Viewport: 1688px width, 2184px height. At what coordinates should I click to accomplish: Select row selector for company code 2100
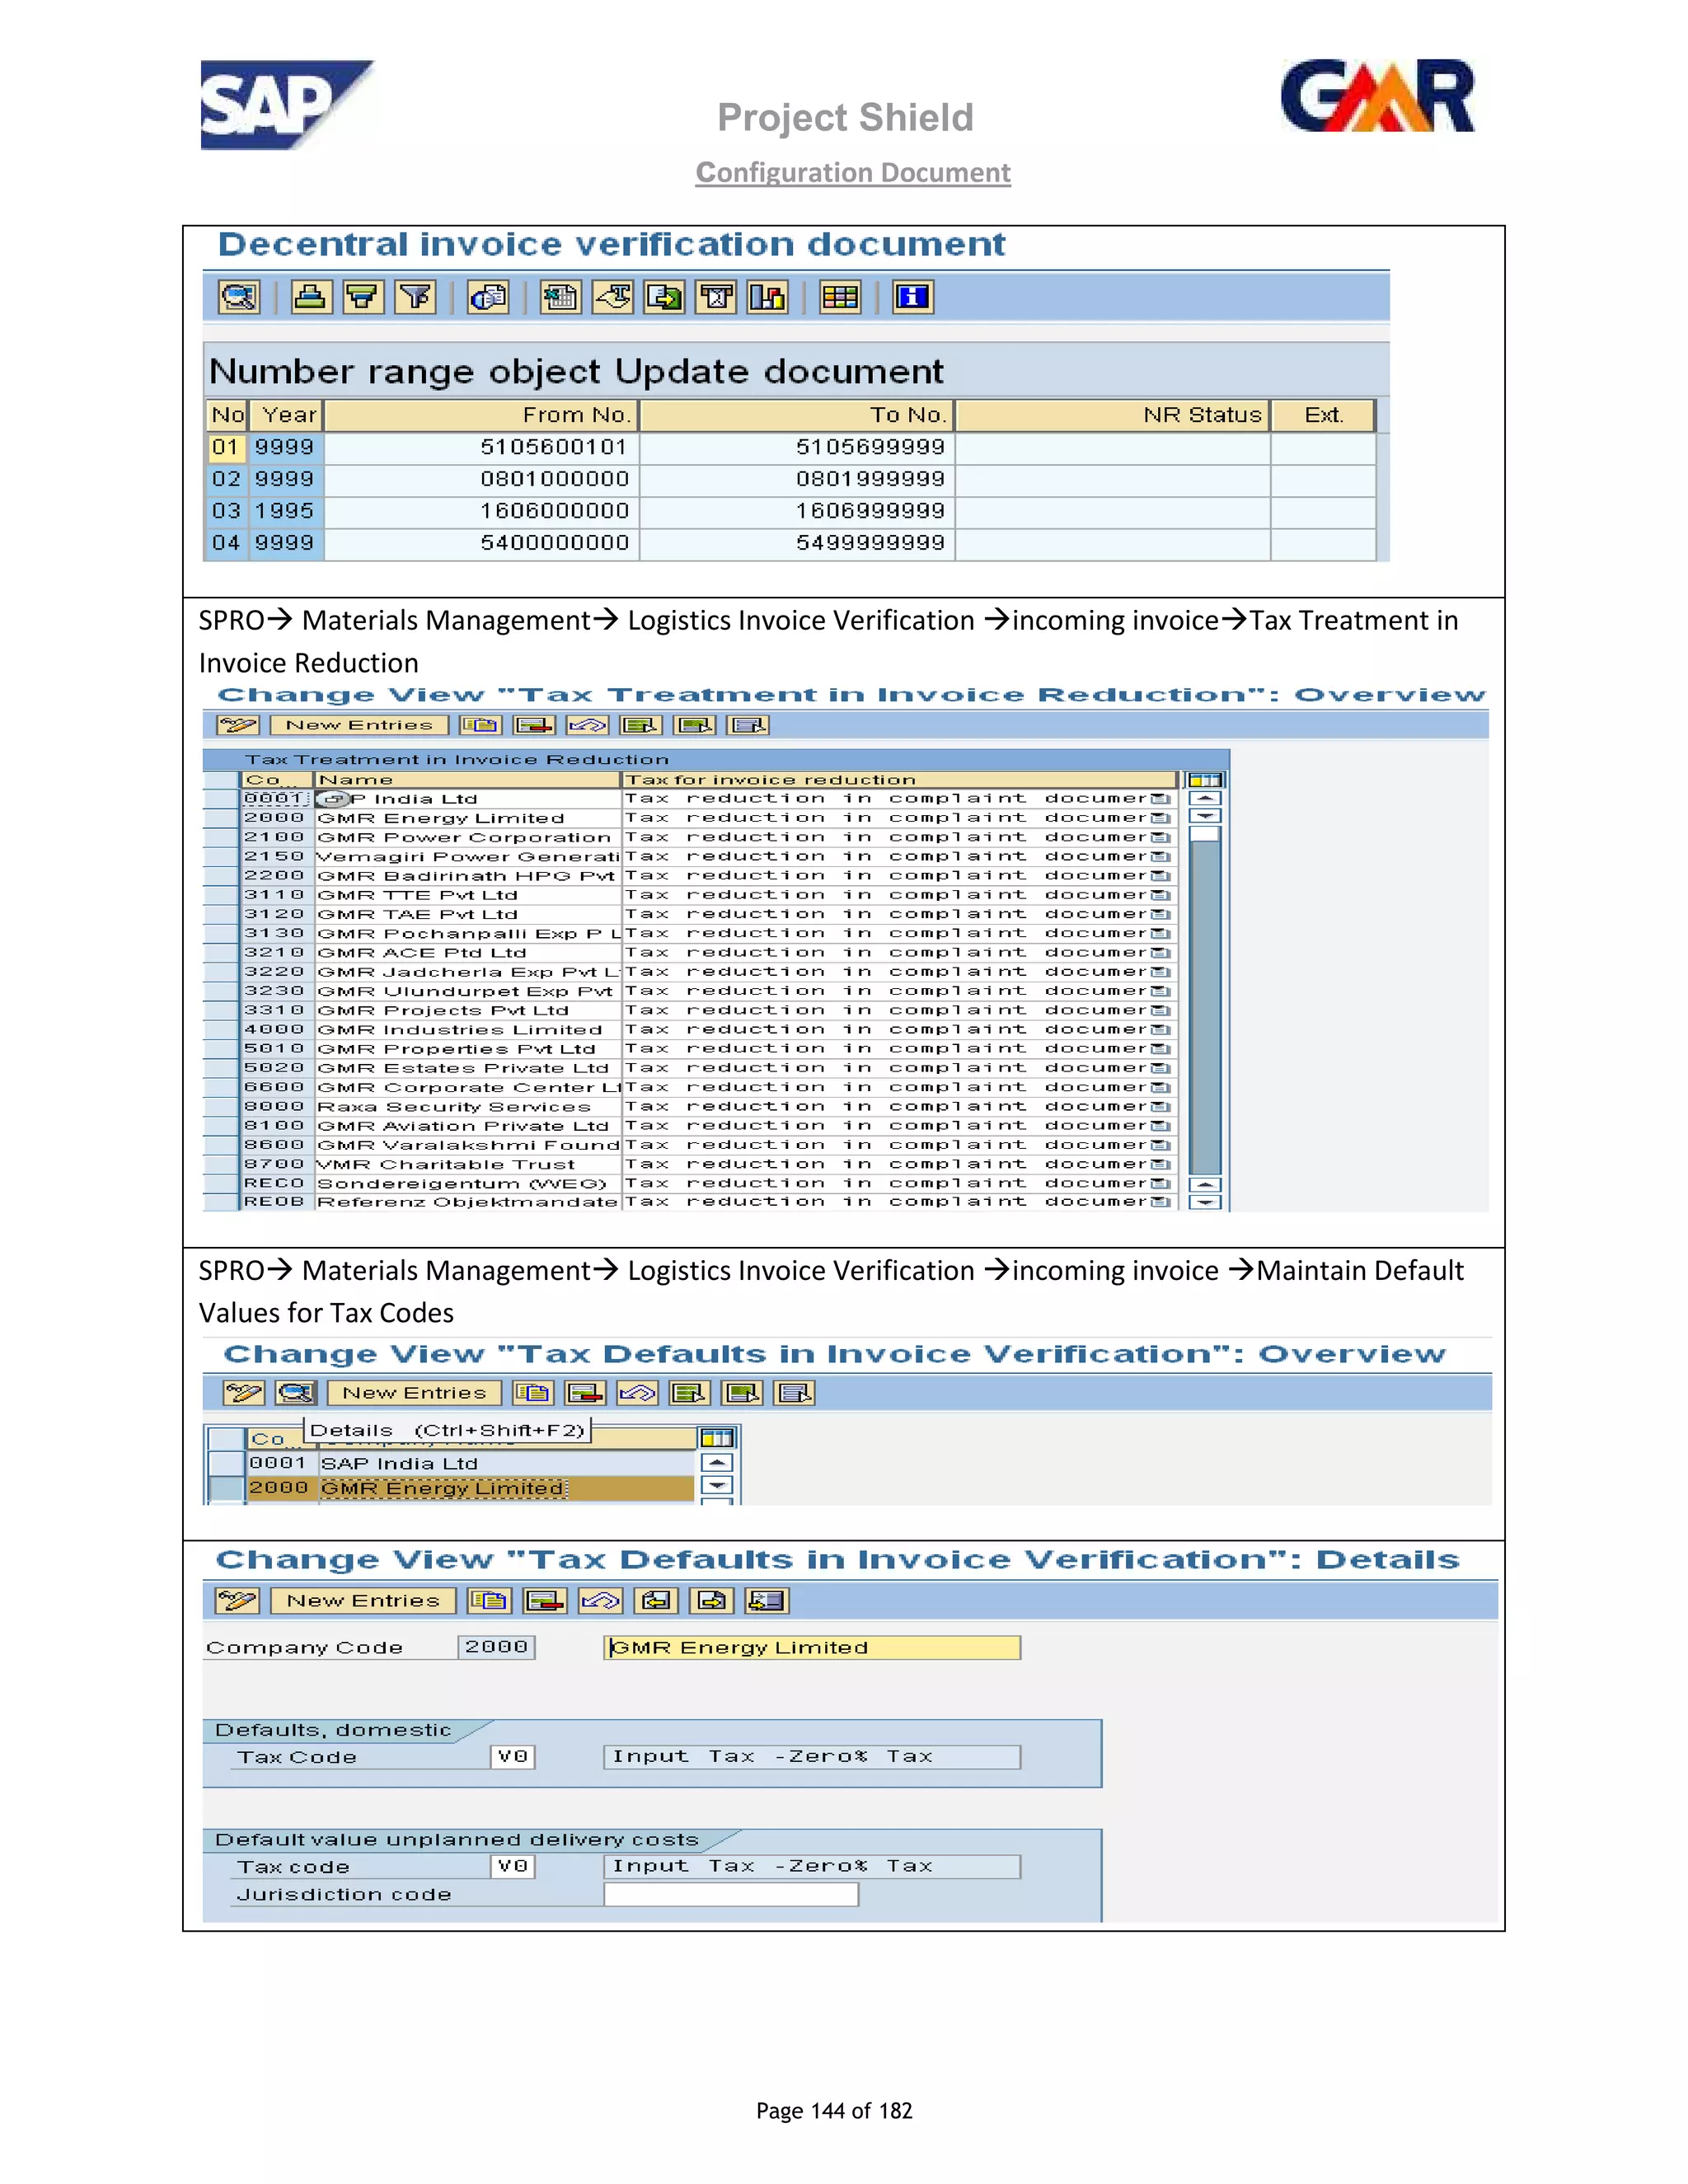point(221,837)
